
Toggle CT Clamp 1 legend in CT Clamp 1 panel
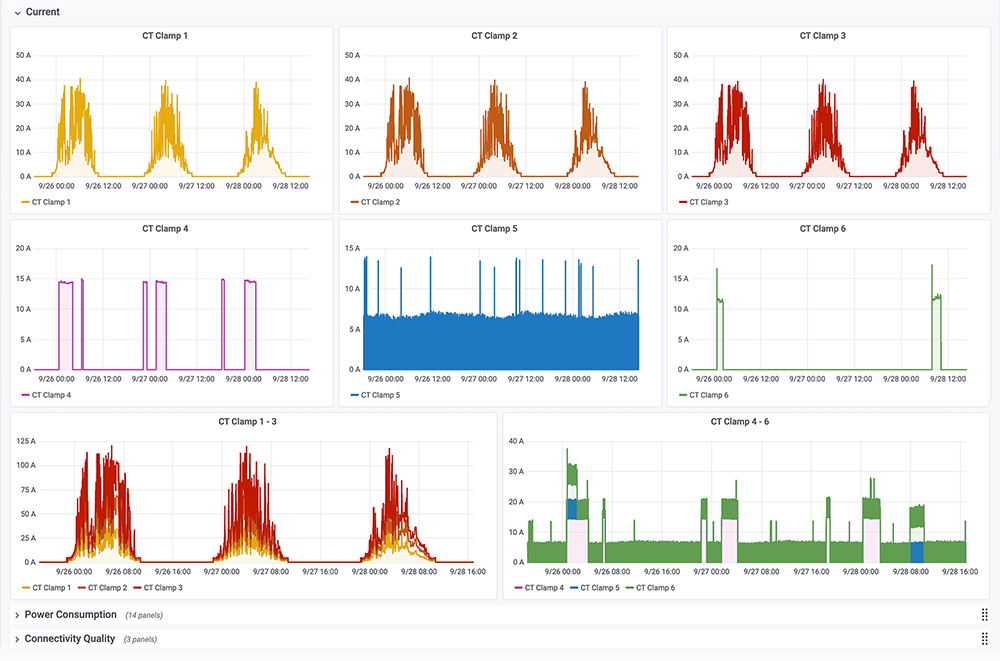[x=51, y=202]
